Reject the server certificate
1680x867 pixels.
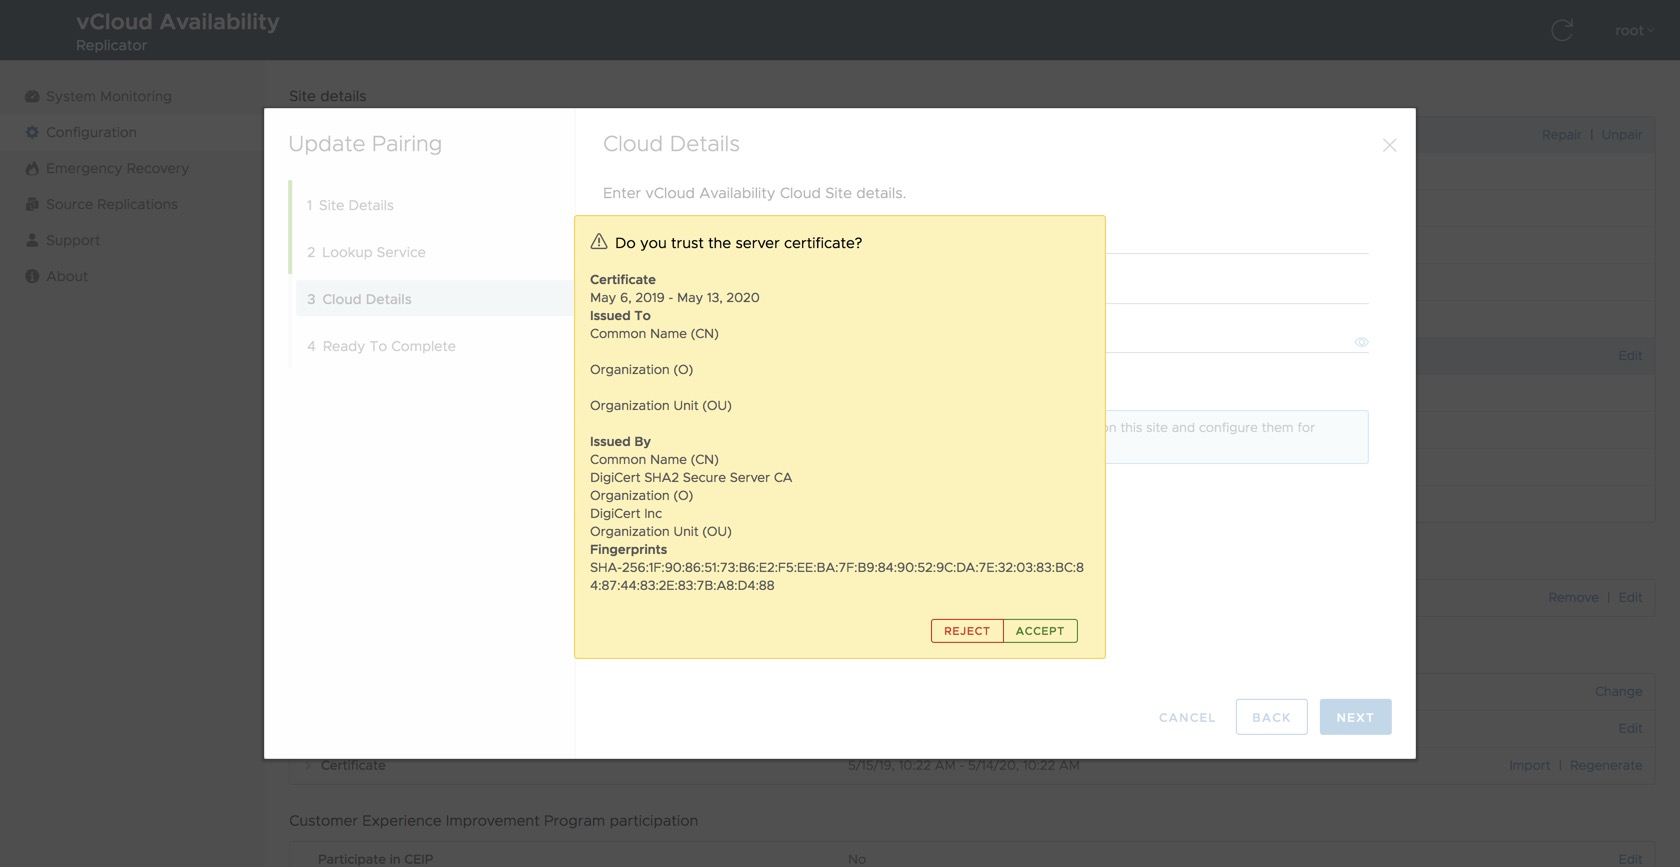point(967,631)
